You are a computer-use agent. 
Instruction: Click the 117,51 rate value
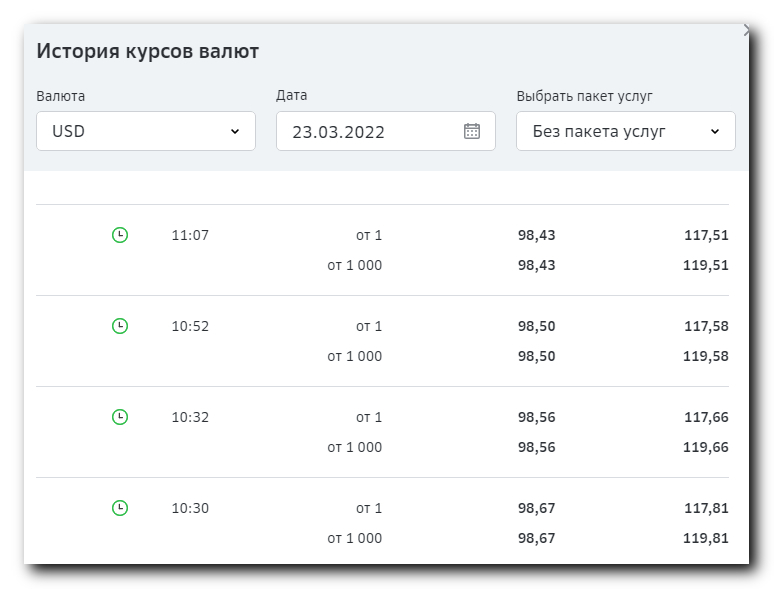point(706,235)
